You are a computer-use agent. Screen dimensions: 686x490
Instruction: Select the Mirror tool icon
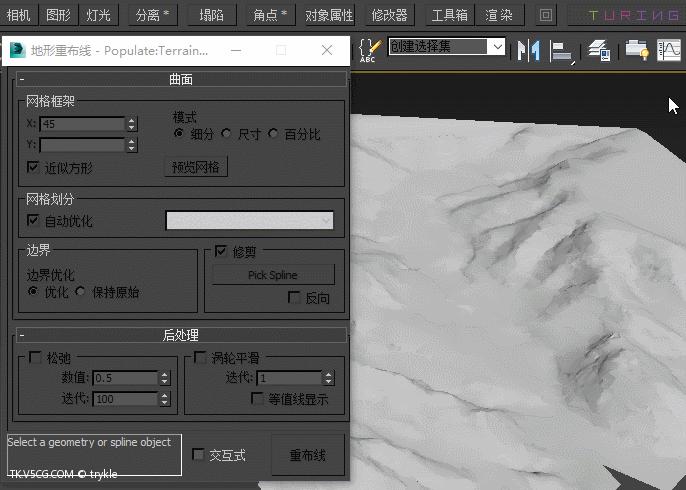[x=528, y=50]
